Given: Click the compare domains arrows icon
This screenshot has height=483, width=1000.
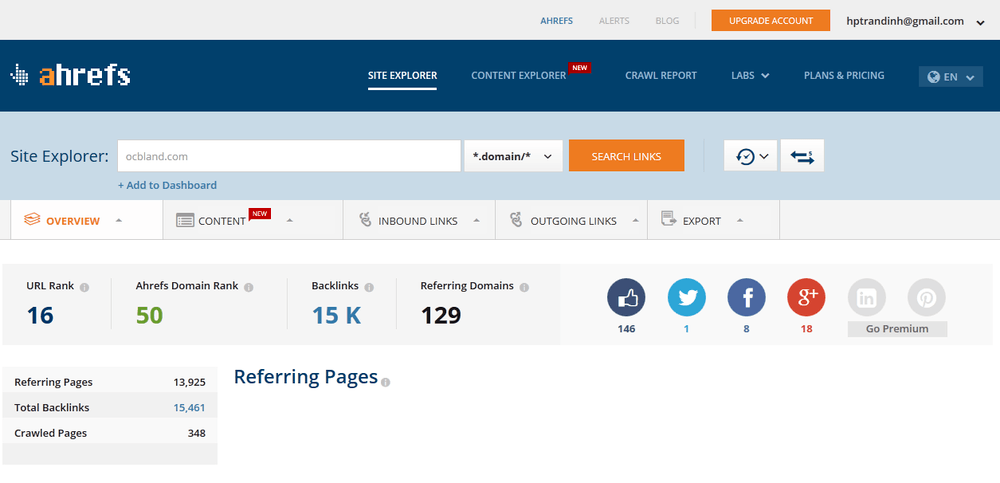Looking at the screenshot, I should [802, 156].
